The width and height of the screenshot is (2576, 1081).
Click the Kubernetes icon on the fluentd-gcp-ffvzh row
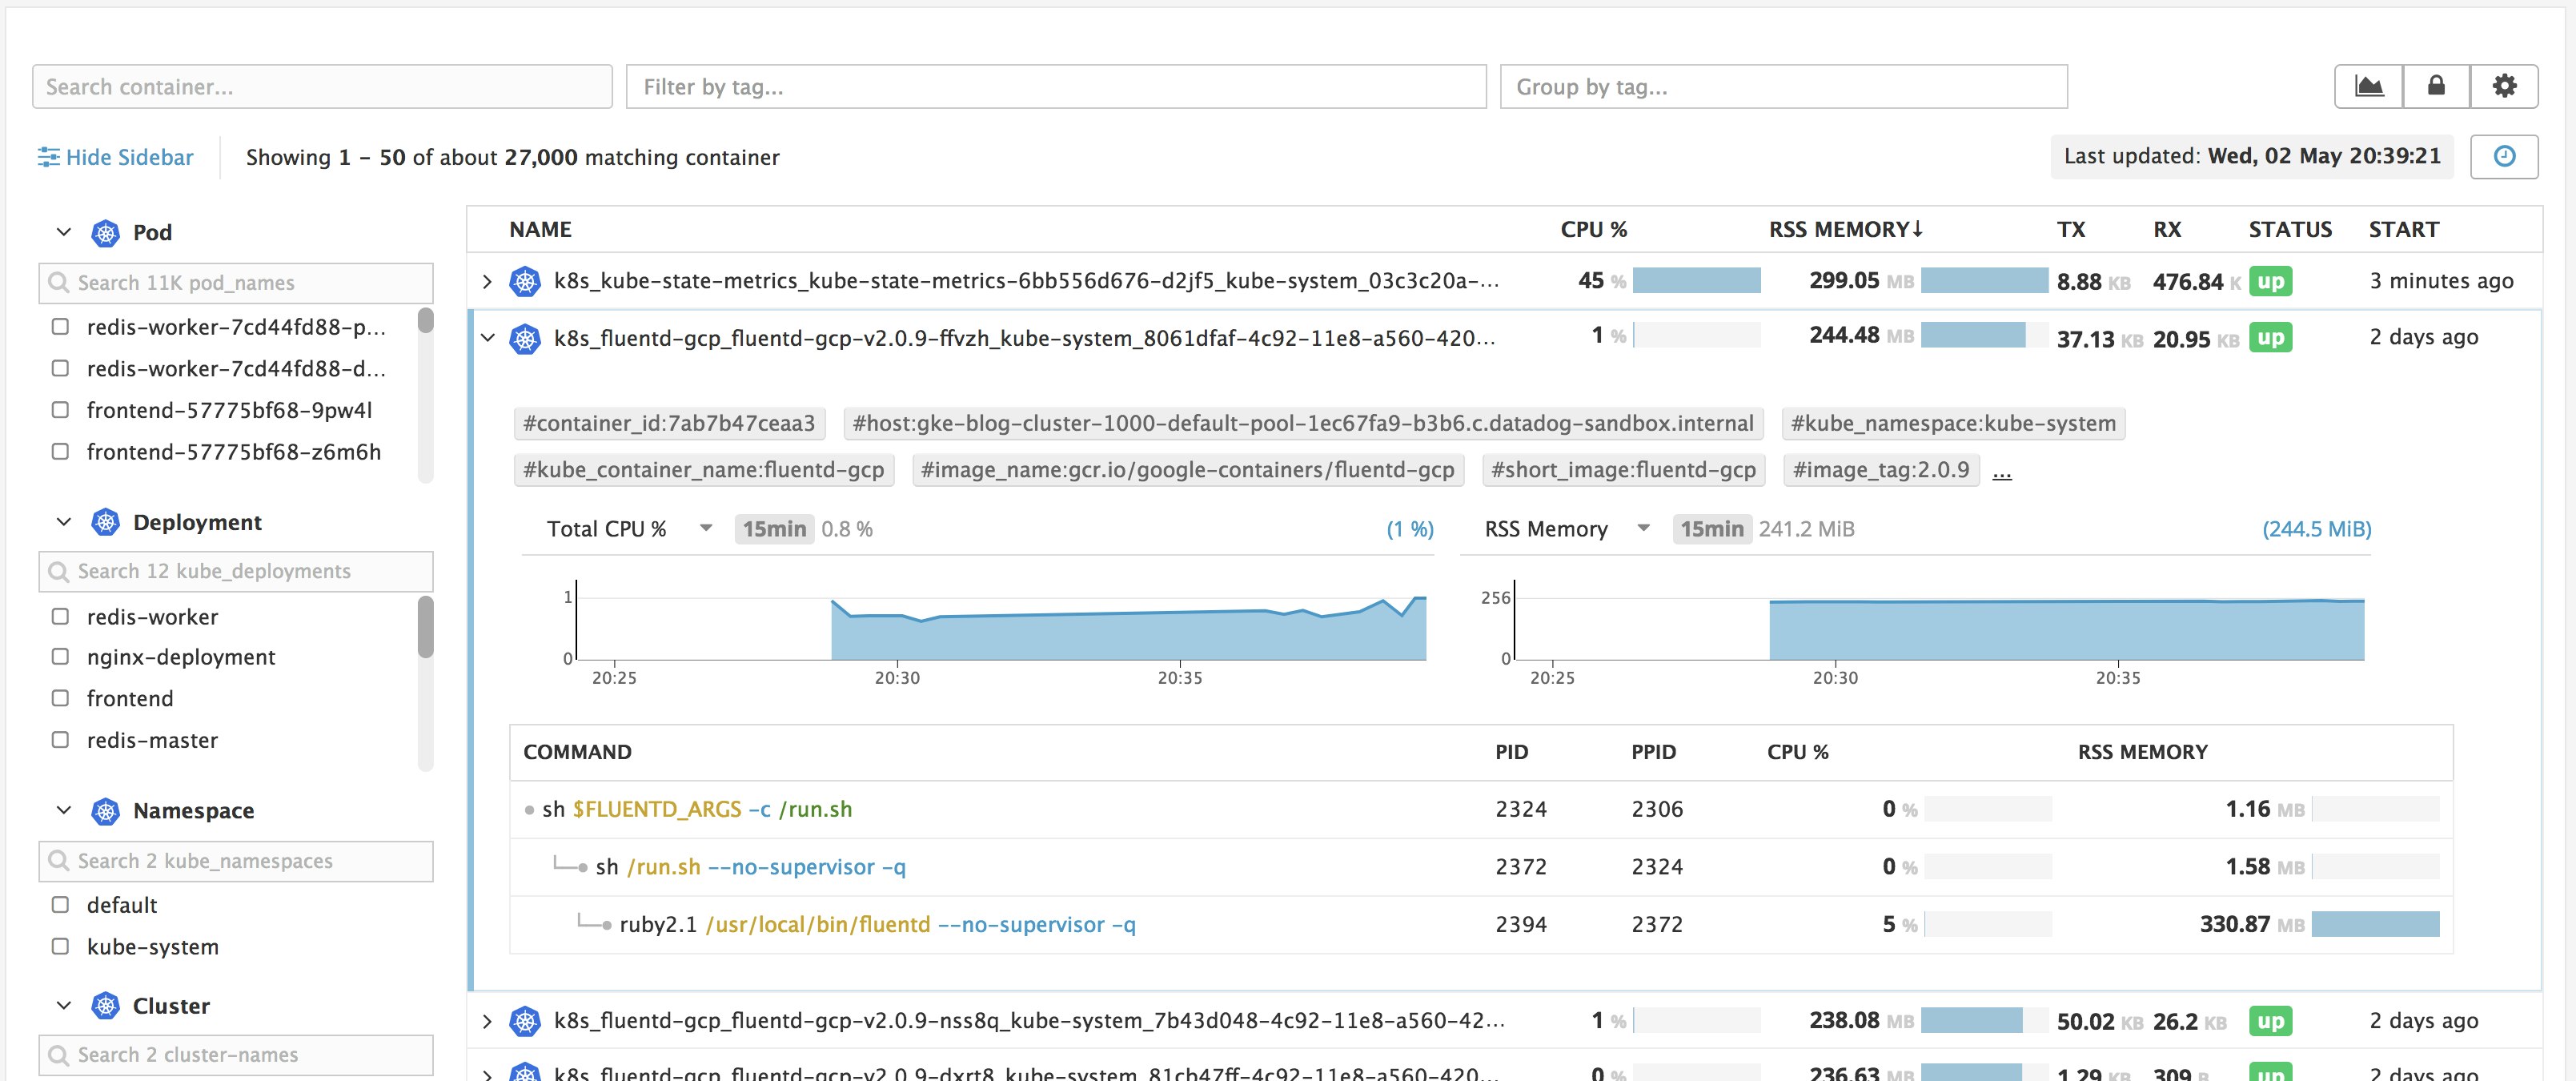point(524,337)
